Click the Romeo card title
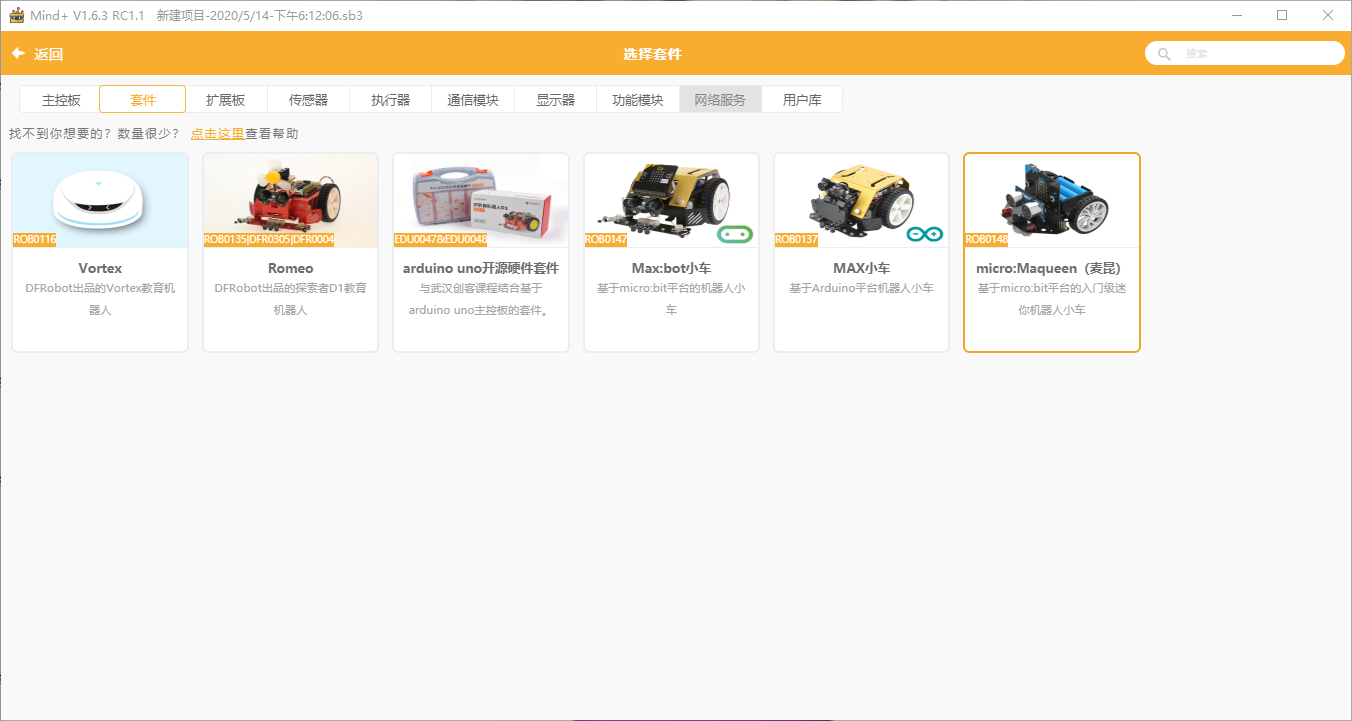 (x=291, y=268)
